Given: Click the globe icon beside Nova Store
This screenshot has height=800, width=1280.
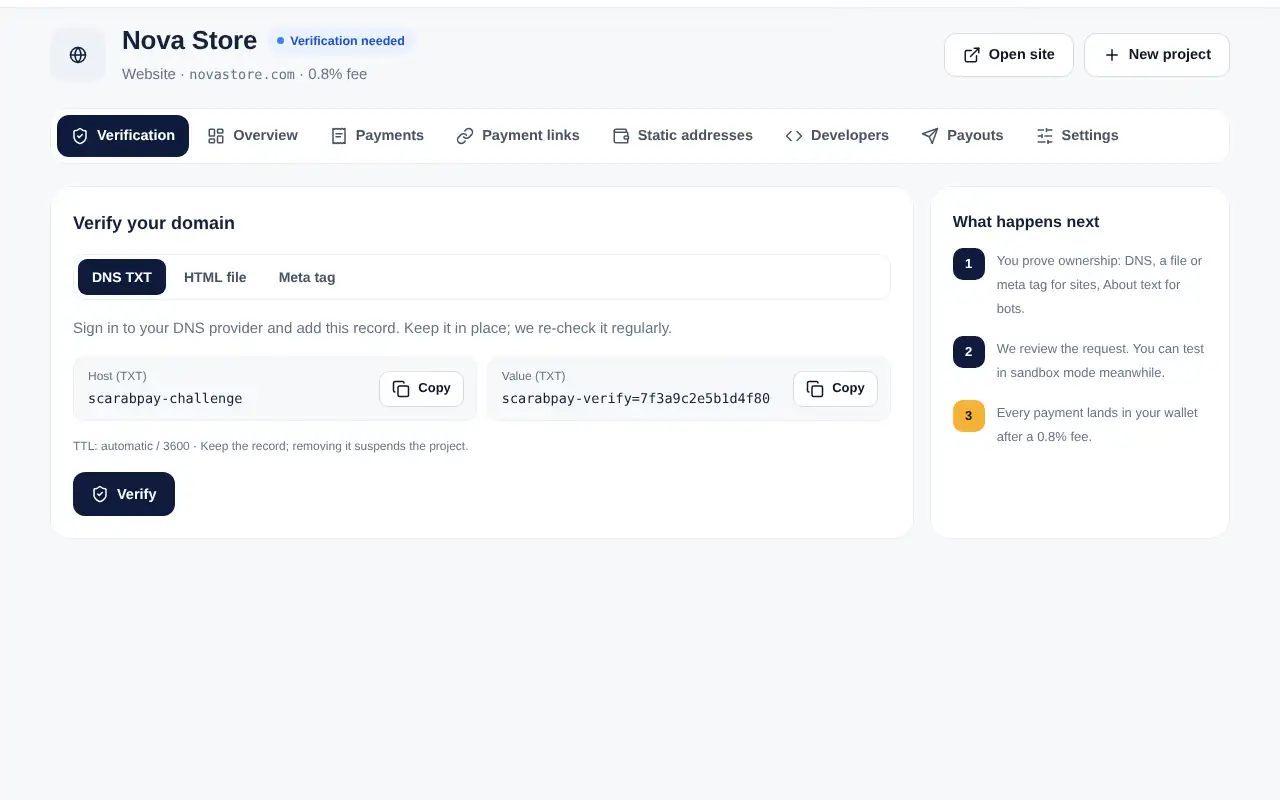Looking at the screenshot, I should (78, 55).
